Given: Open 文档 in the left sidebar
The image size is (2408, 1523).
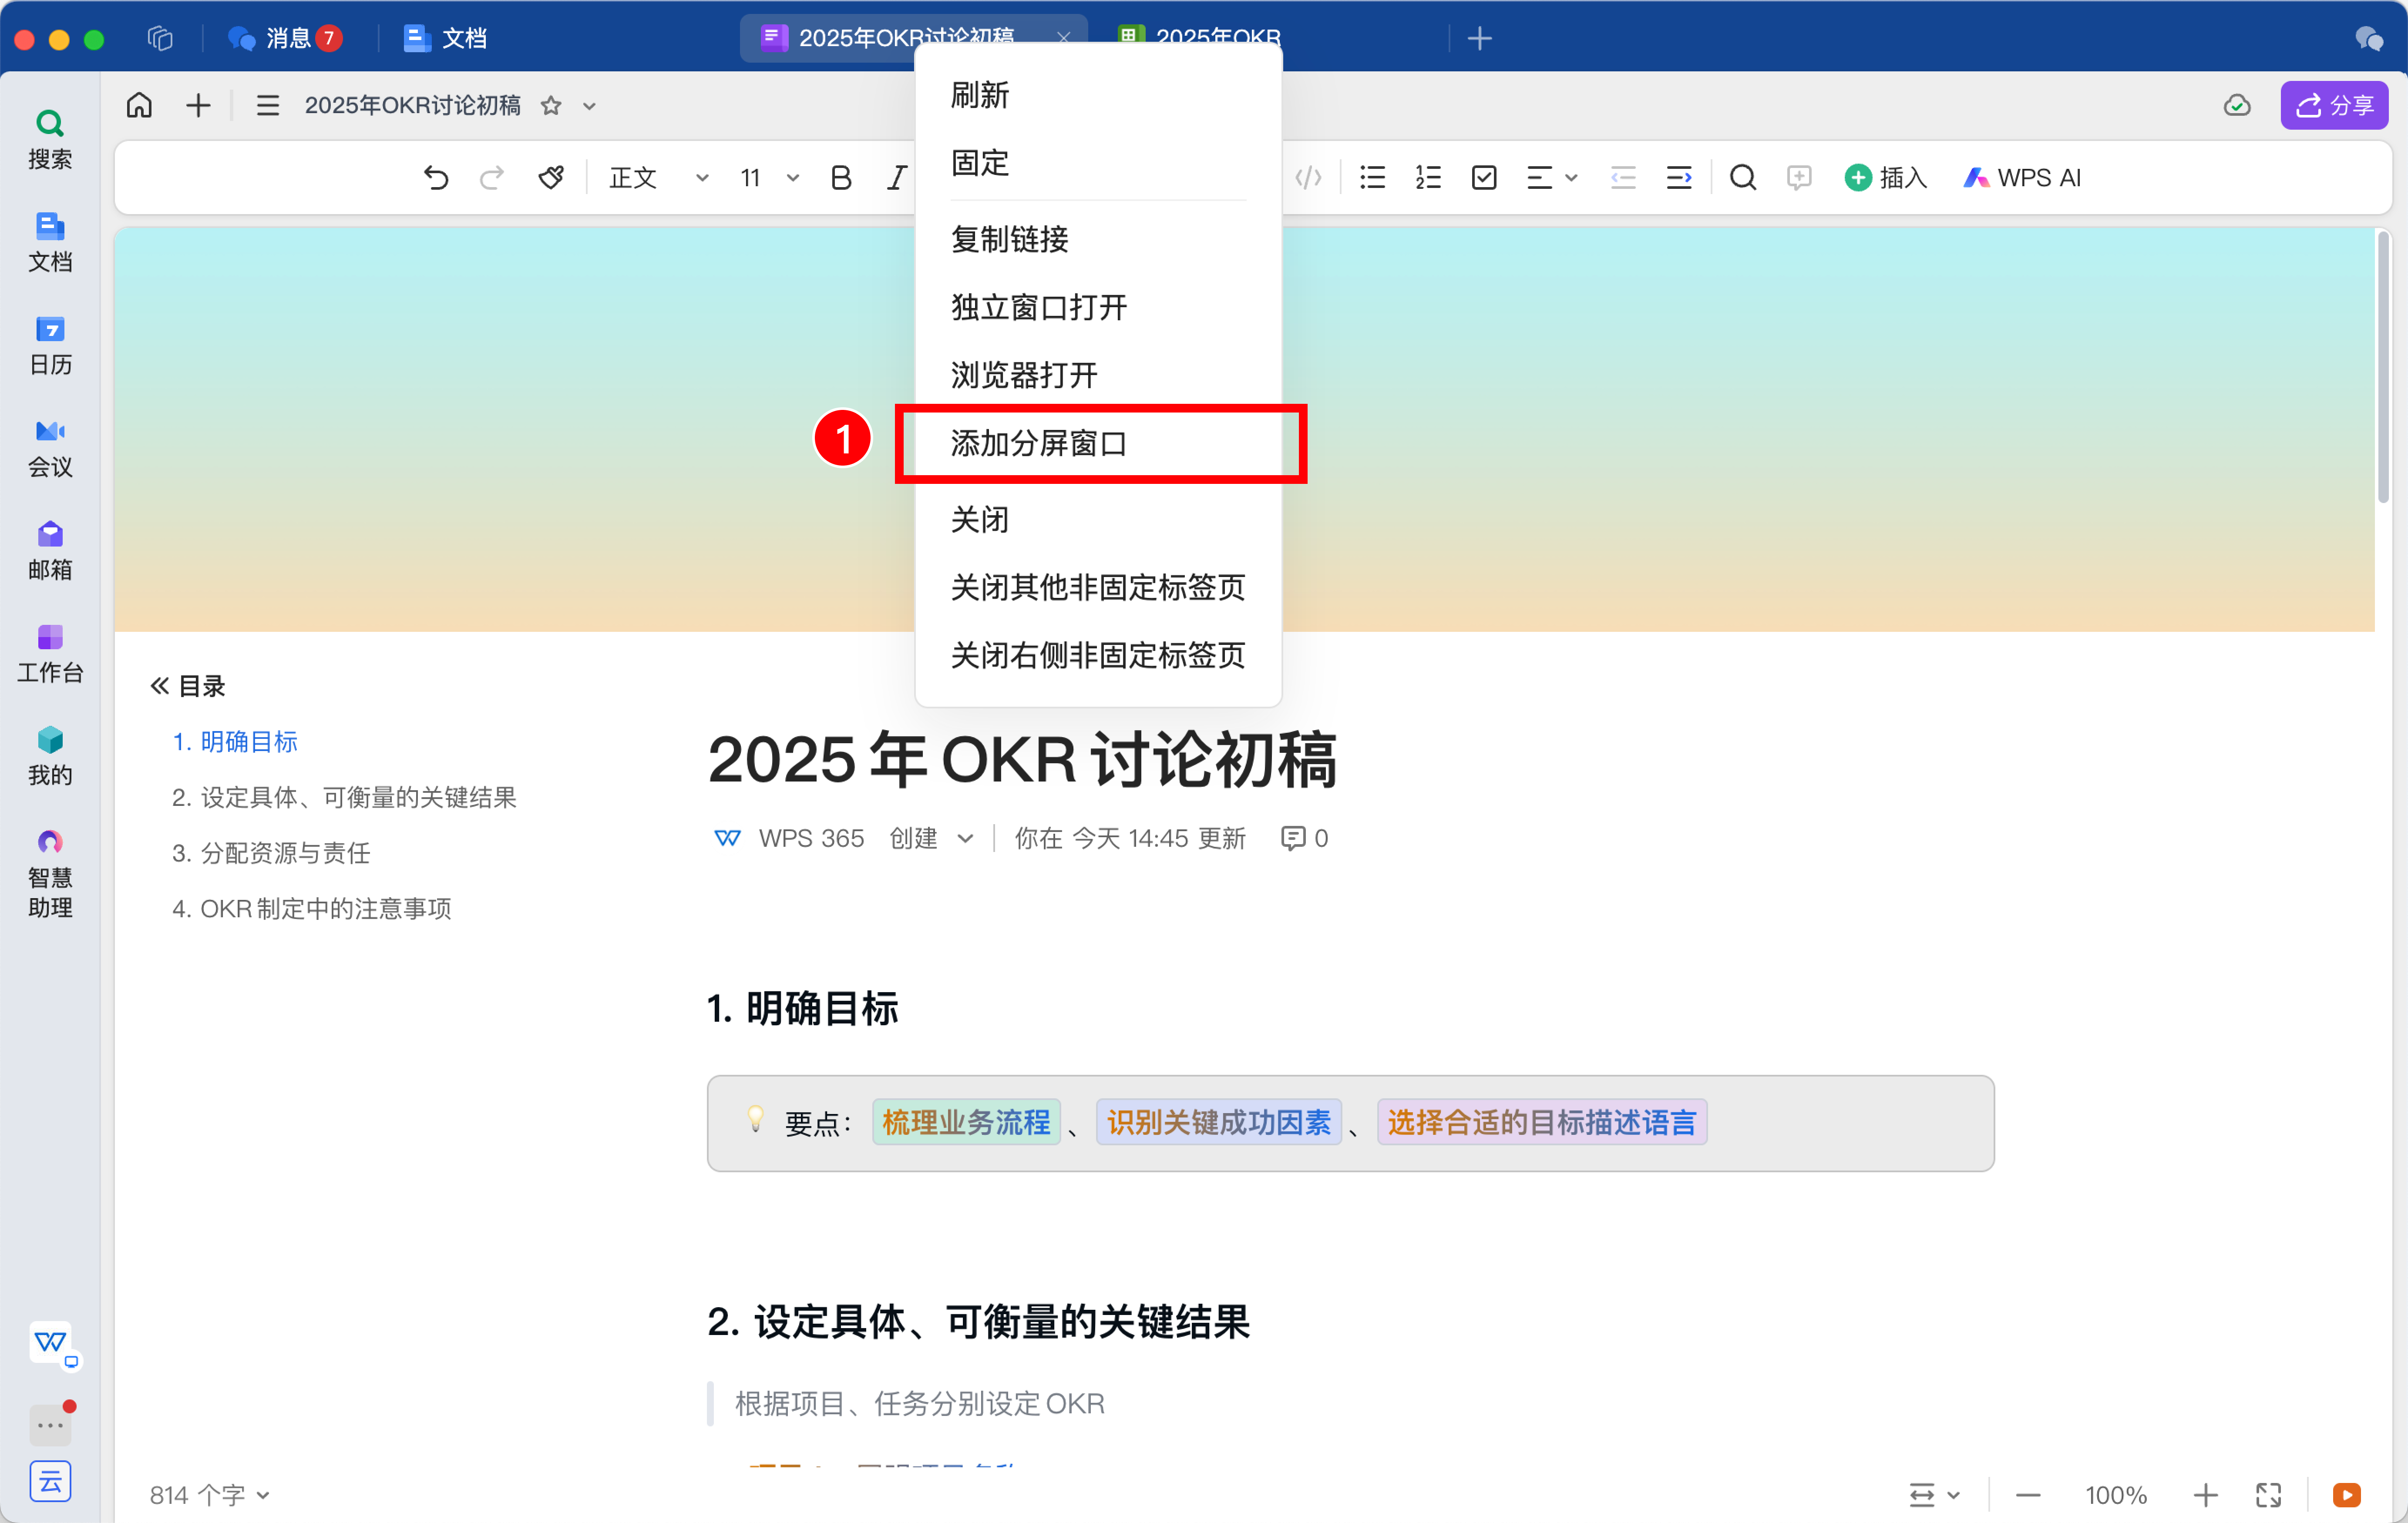Looking at the screenshot, I should pos(50,243).
